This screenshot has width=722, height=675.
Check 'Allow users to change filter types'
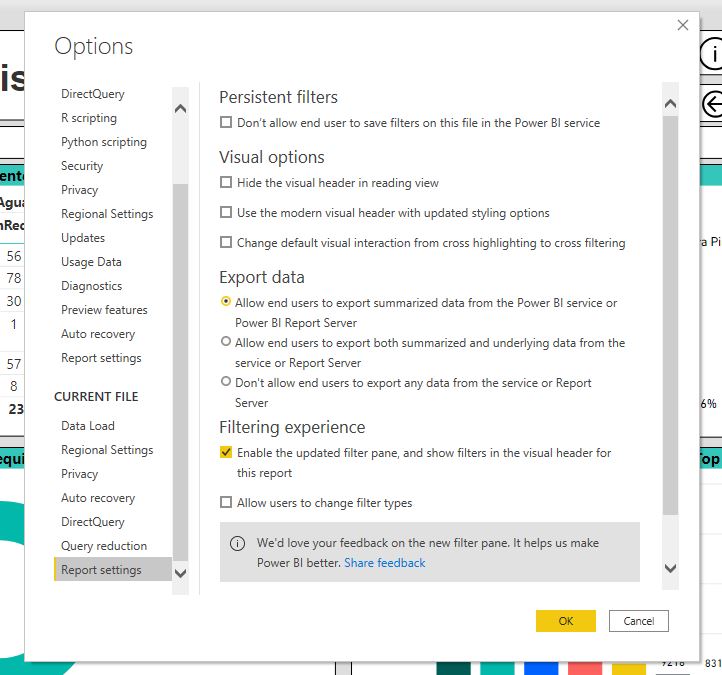coord(226,502)
